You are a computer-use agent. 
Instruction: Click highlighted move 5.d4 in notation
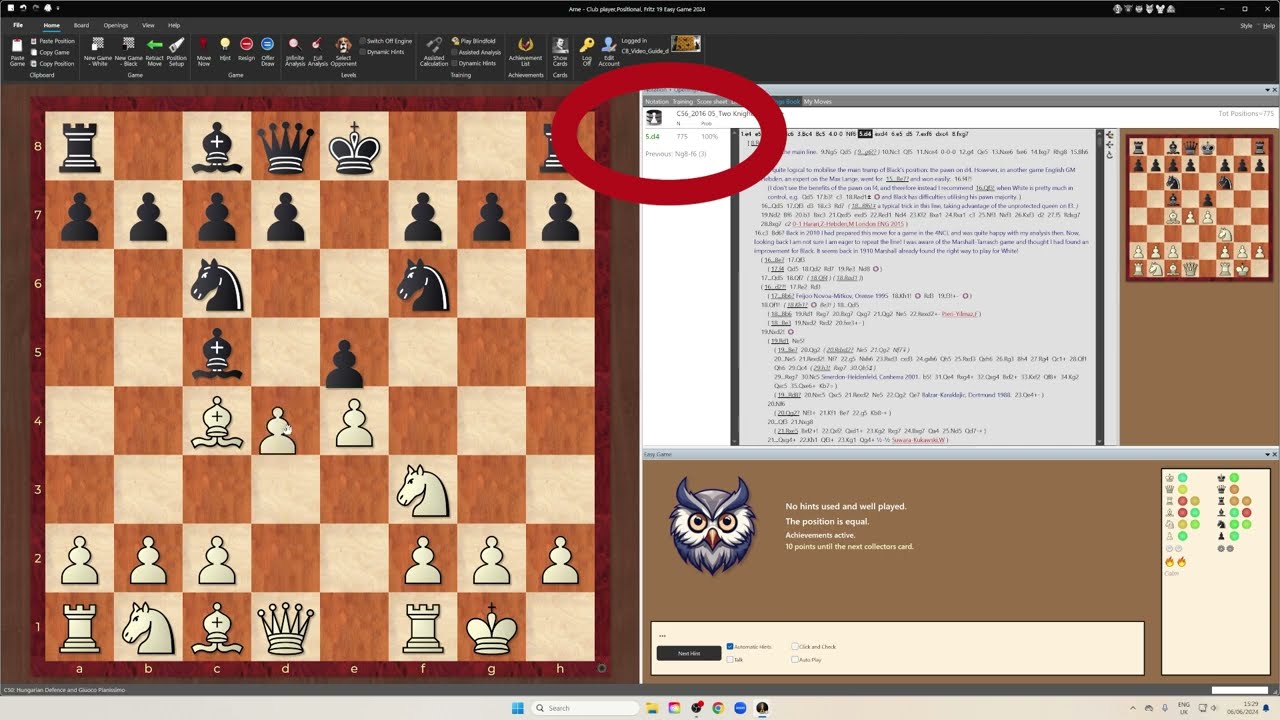coord(865,134)
